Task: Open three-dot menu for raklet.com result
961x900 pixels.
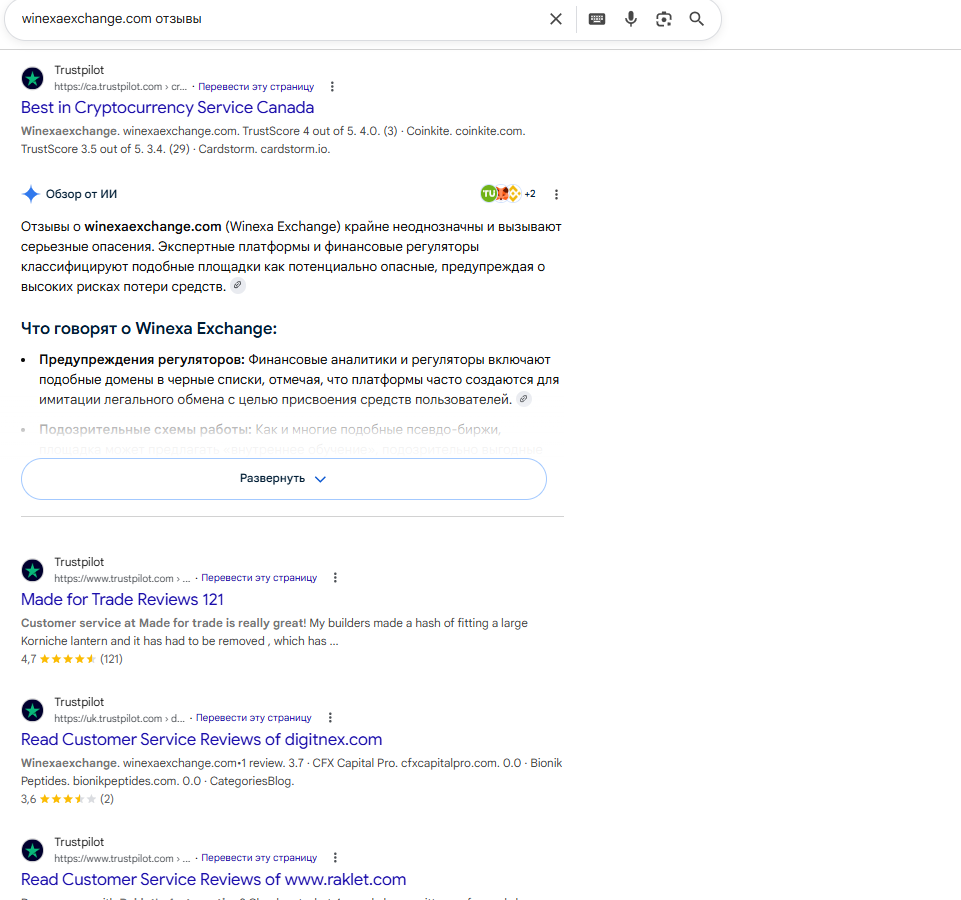Action: coord(335,858)
